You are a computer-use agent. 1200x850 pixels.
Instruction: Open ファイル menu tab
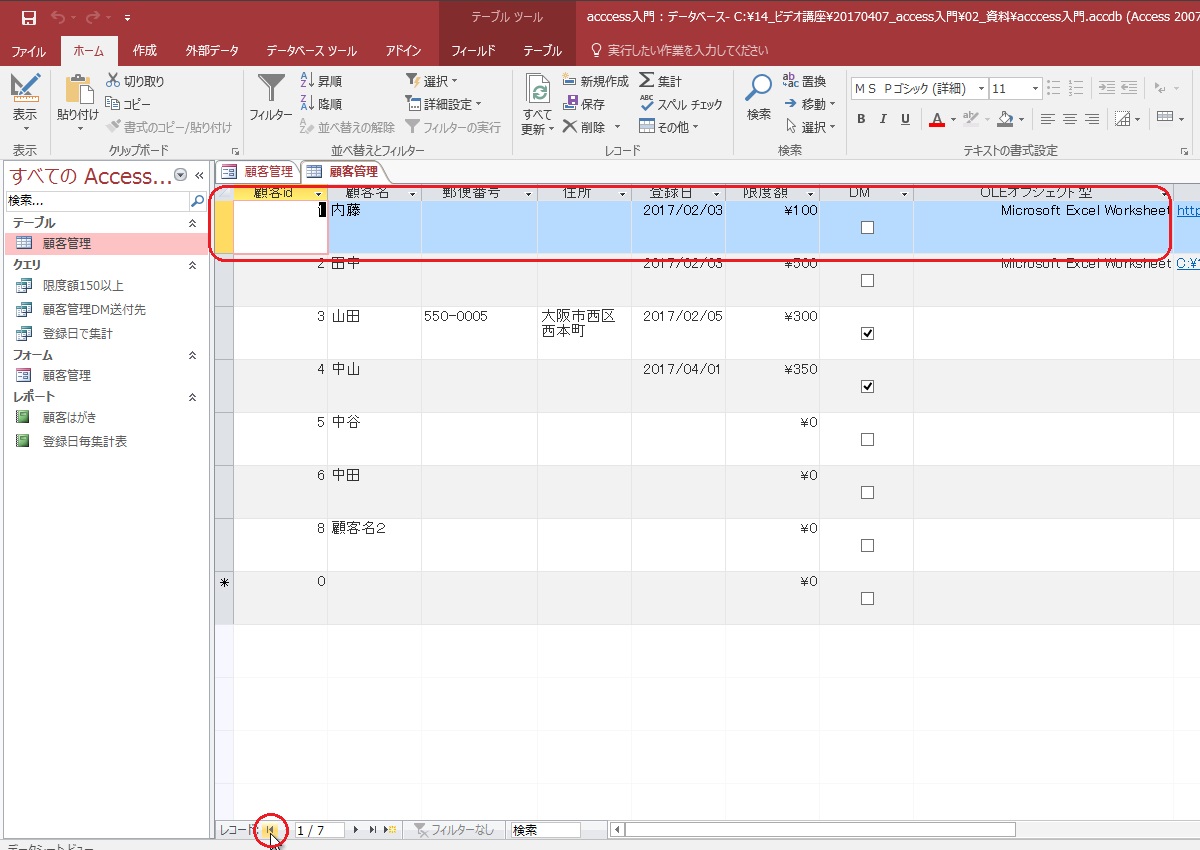28,51
